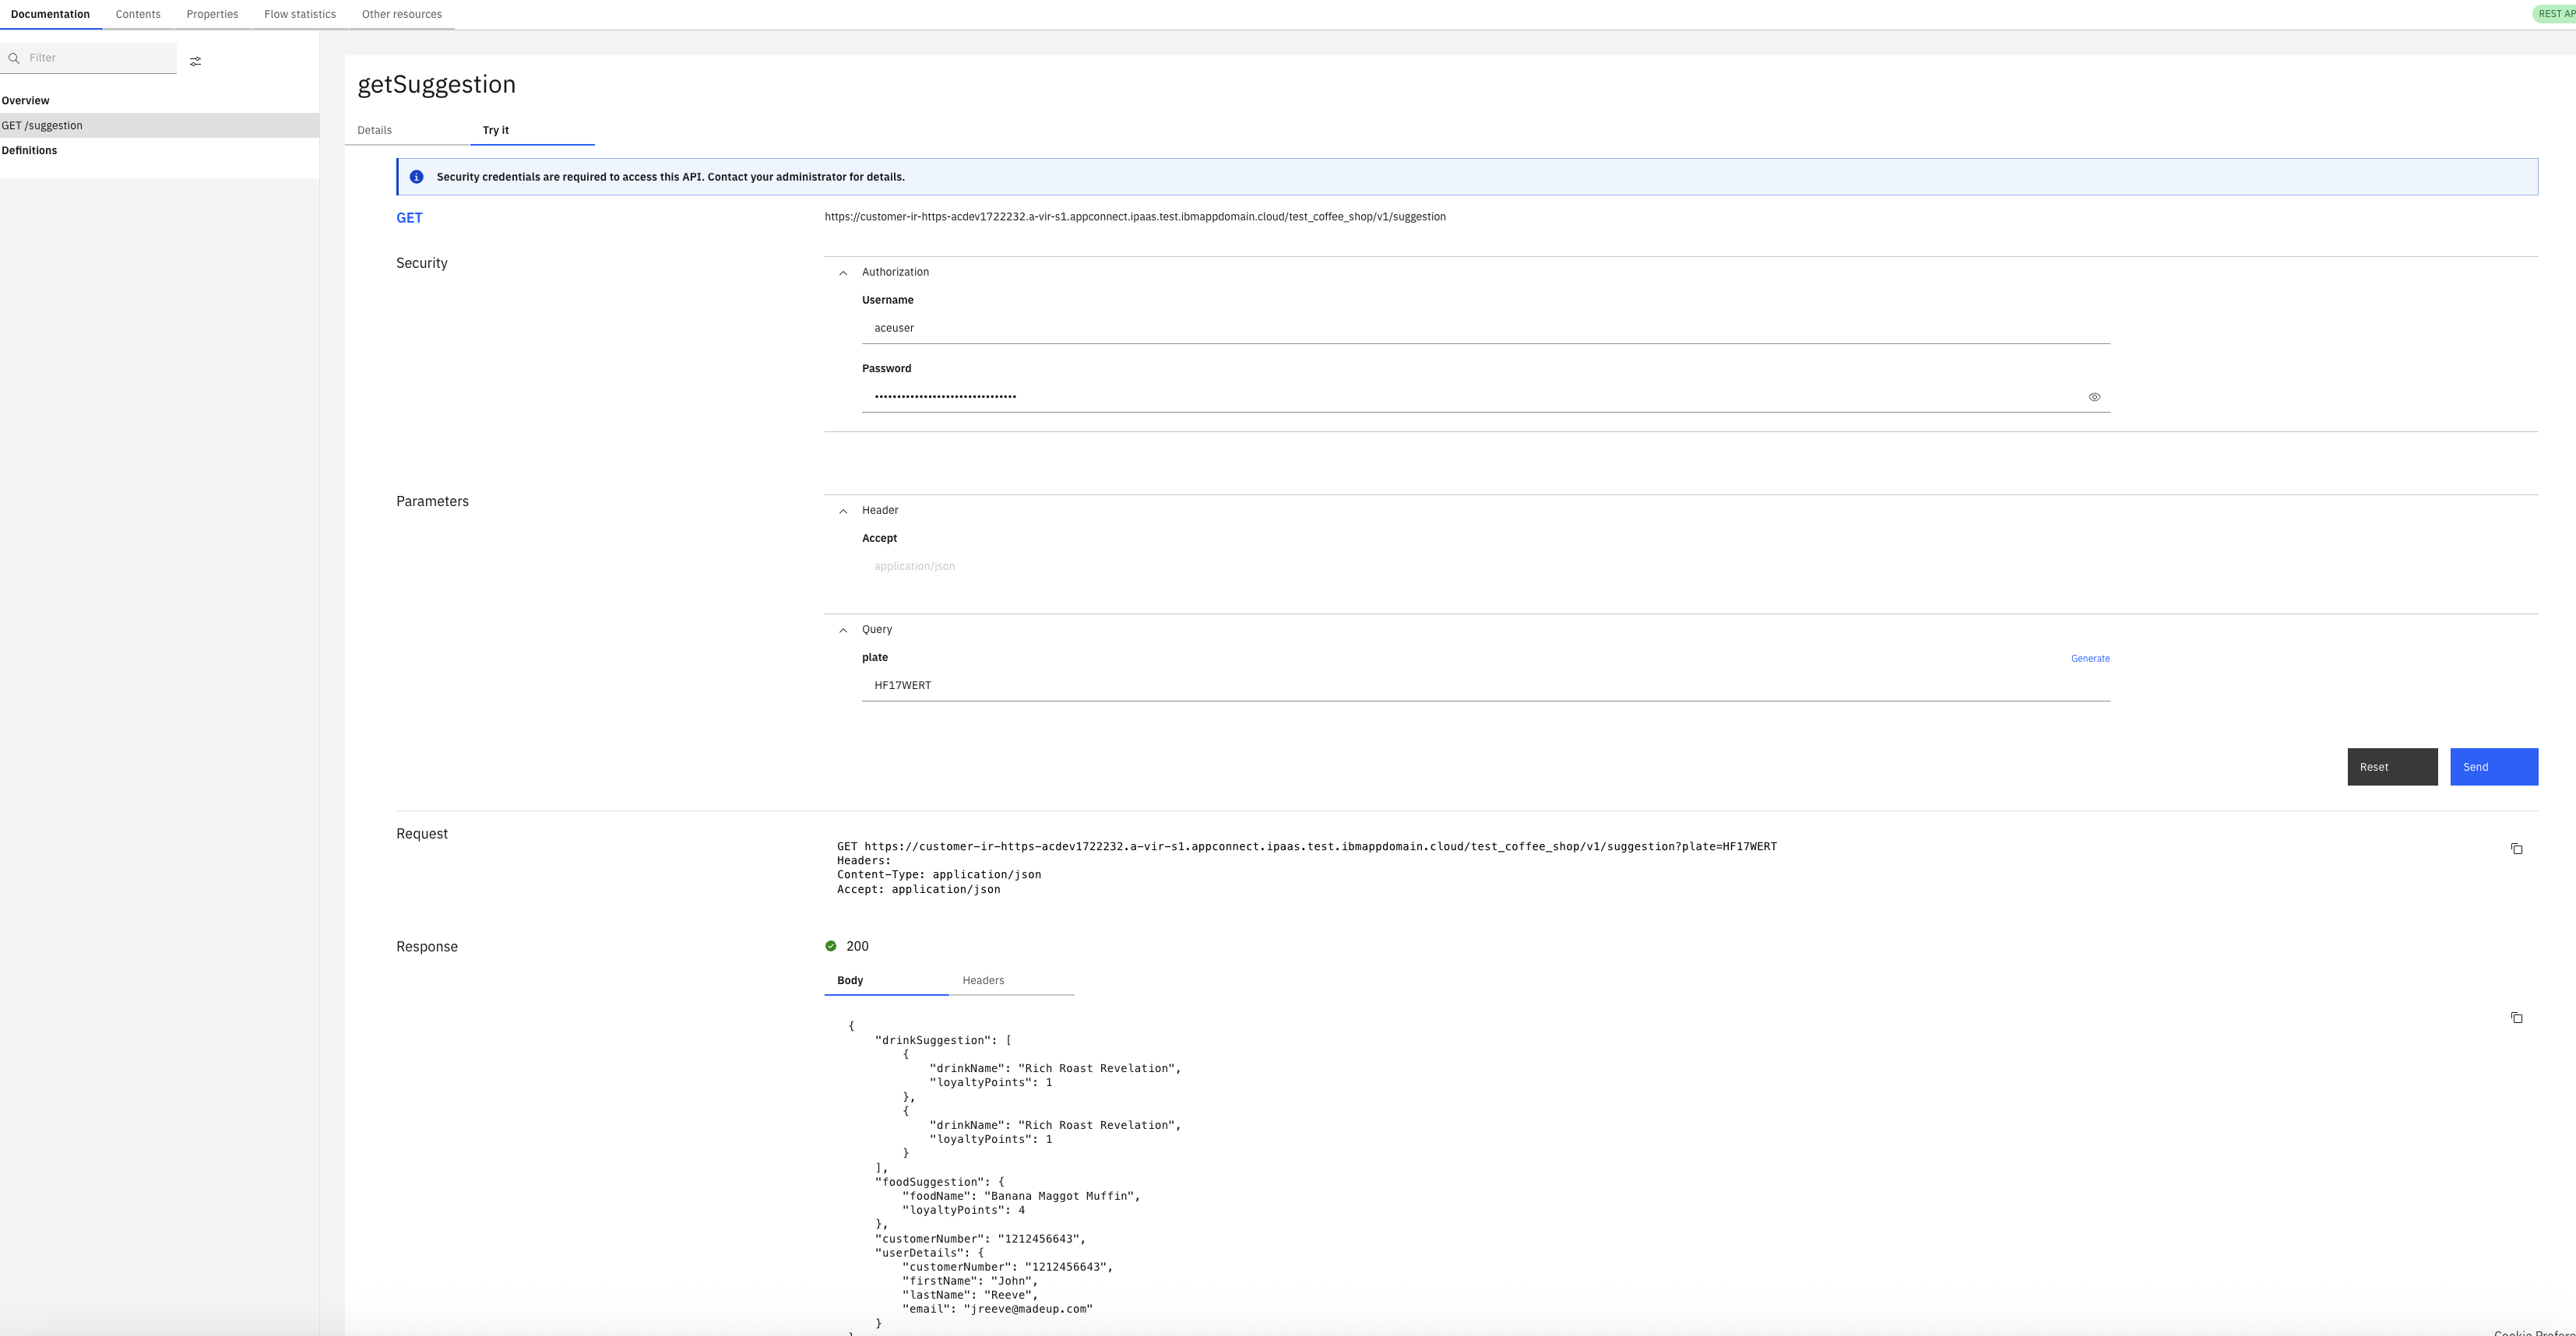Click the search magnifier icon in Filter
The height and width of the screenshot is (1336, 2576).
tap(14, 58)
